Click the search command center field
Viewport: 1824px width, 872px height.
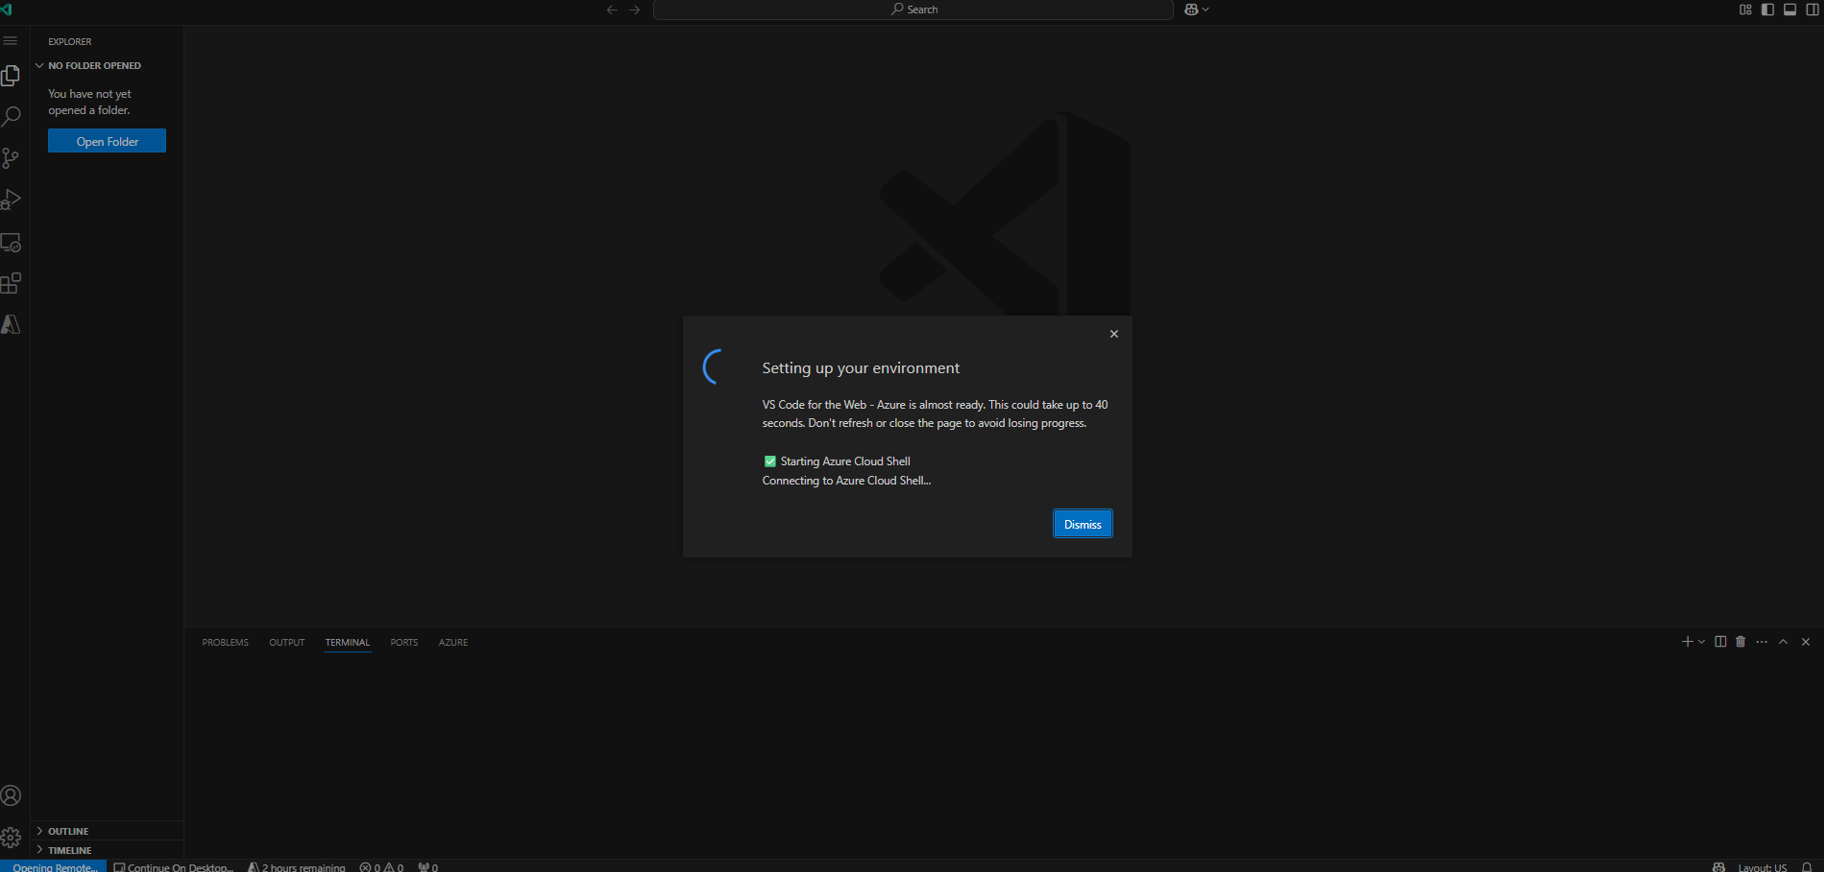pyautogui.click(x=913, y=10)
